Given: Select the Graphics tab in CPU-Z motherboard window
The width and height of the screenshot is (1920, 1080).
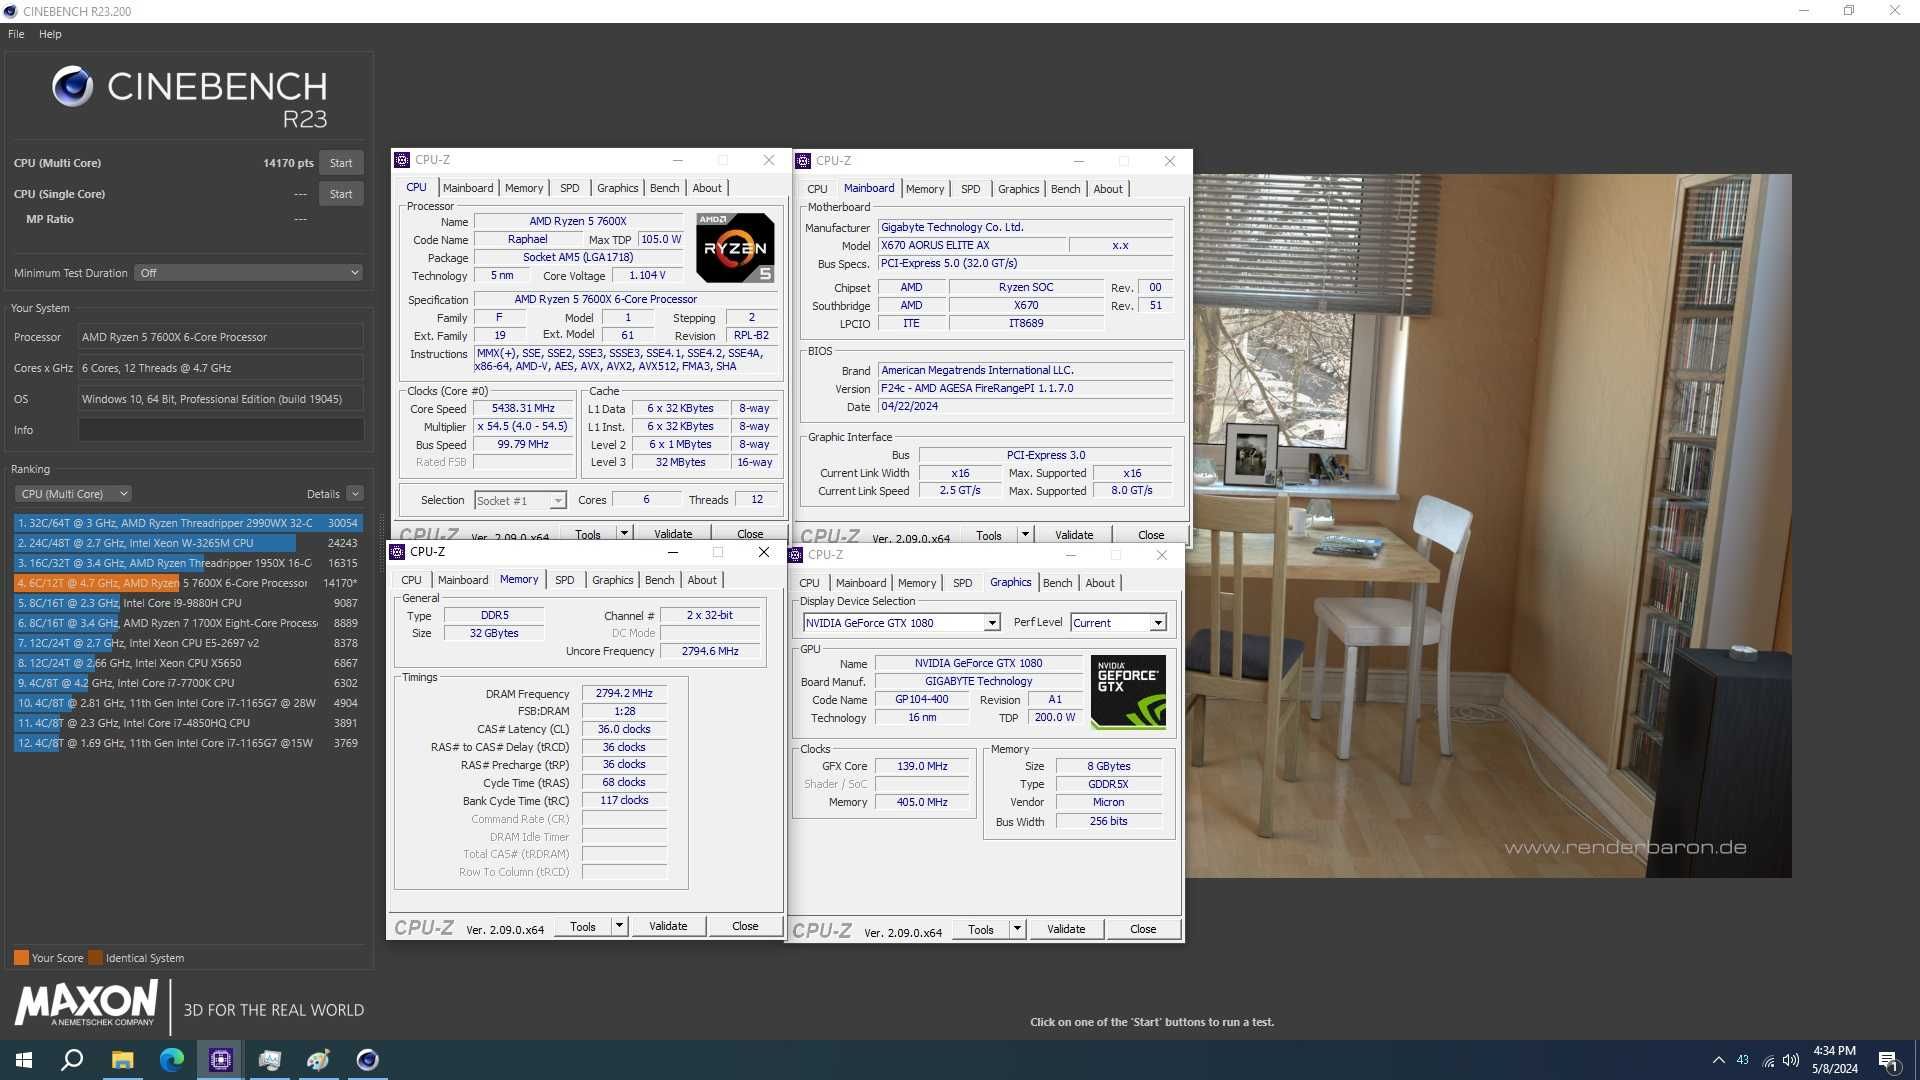Looking at the screenshot, I should [x=1018, y=189].
